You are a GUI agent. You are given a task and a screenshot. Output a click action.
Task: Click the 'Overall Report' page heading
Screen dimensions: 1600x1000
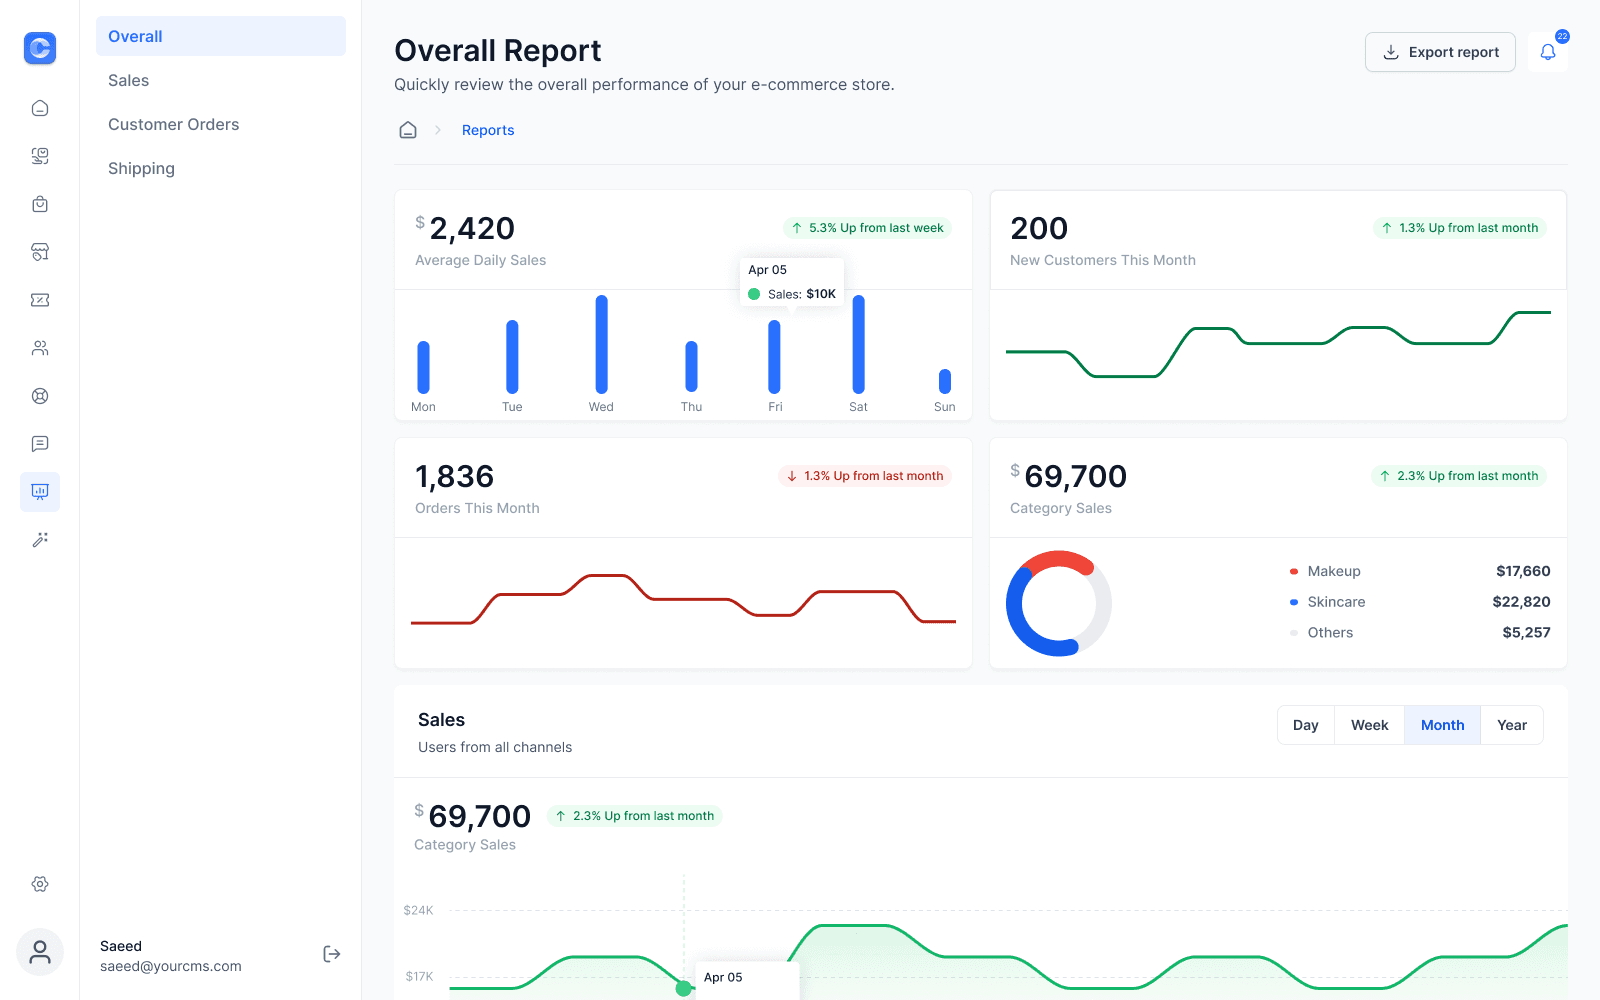pos(498,50)
